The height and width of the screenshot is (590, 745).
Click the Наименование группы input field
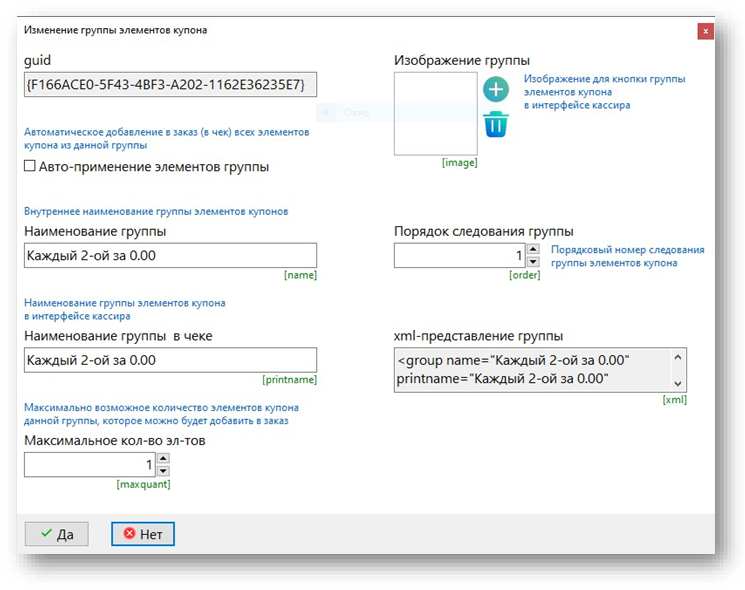tap(169, 255)
